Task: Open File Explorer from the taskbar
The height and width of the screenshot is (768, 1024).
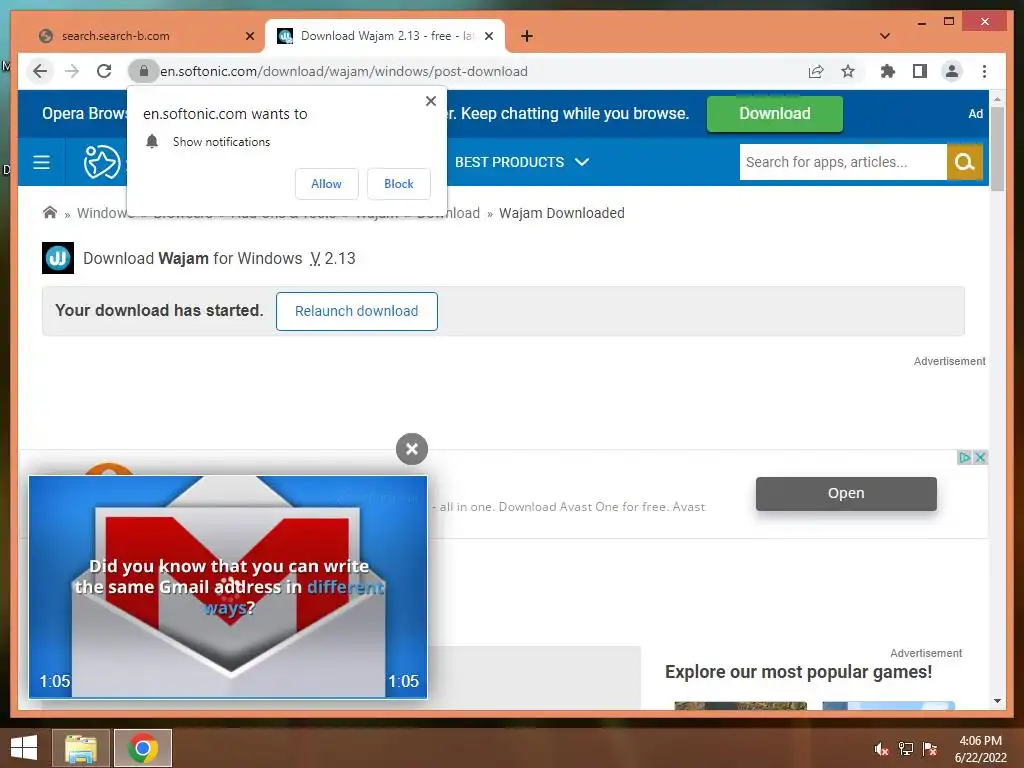Action: click(81, 748)
